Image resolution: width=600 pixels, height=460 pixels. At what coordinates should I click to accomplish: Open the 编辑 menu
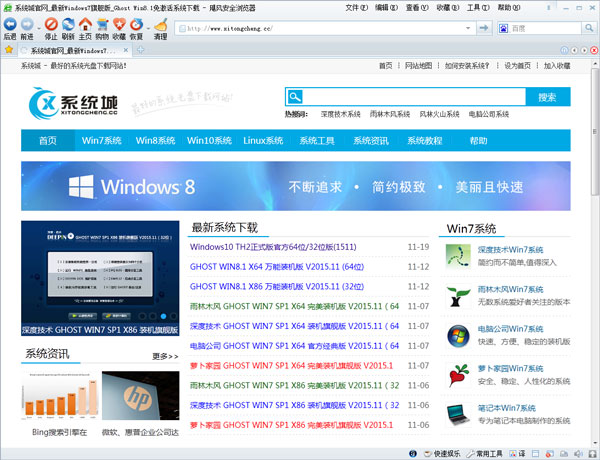(386, 8)
